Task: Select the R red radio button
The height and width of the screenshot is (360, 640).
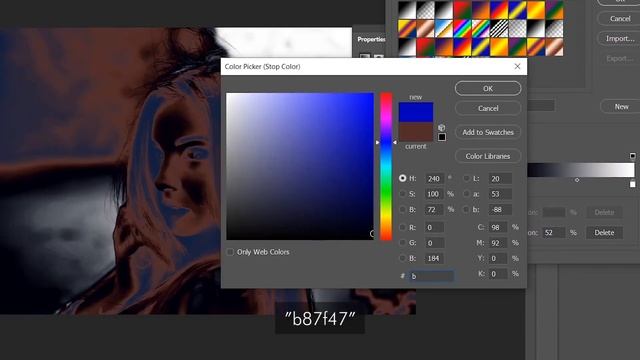Action: 402,227
